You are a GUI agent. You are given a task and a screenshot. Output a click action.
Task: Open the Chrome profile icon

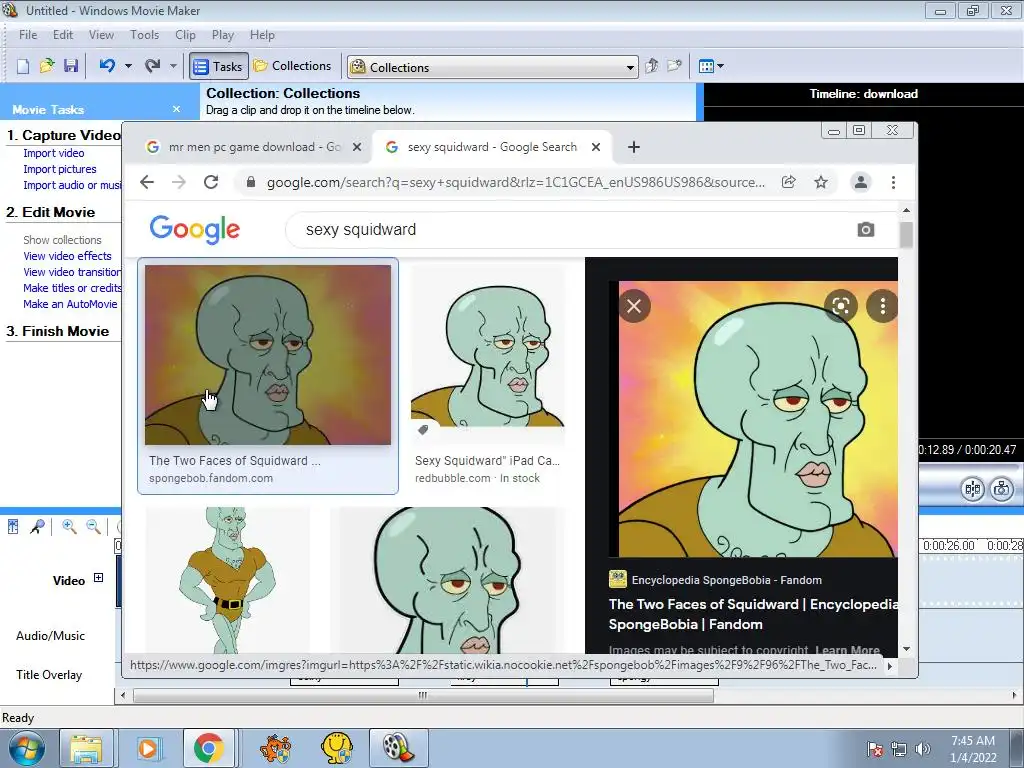tap(861, 182)
